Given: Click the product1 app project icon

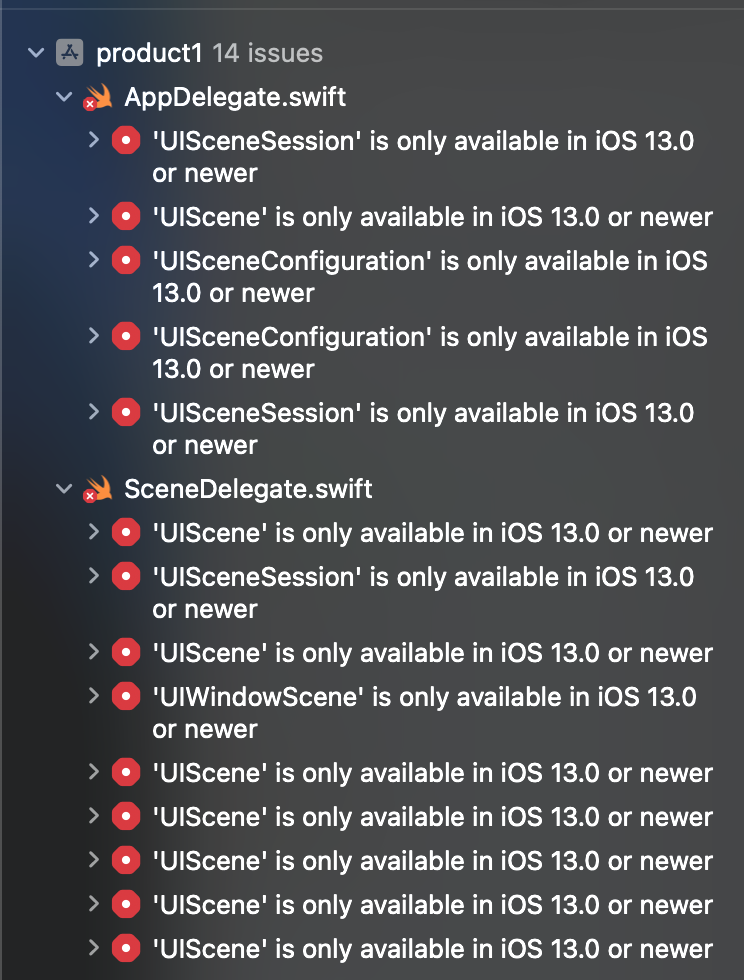Looking at the screenshot, I should 69,52.
